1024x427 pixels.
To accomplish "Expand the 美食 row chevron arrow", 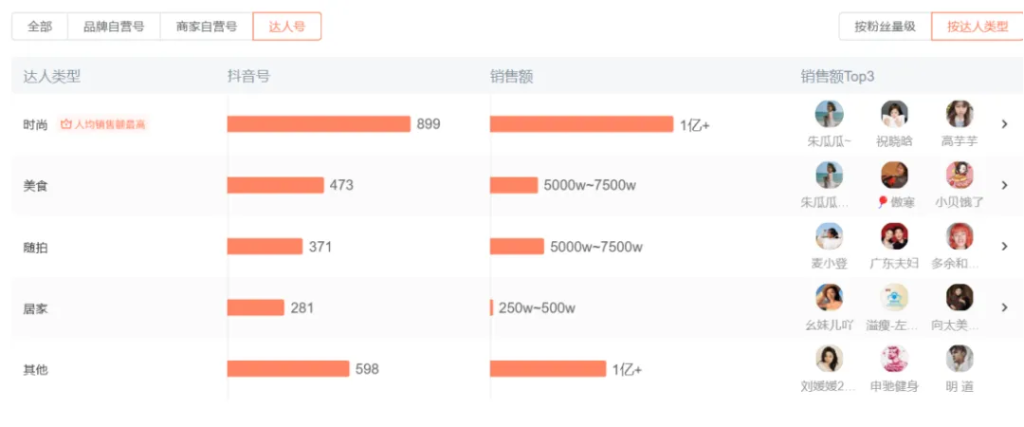I will [x=1004, y=185].
